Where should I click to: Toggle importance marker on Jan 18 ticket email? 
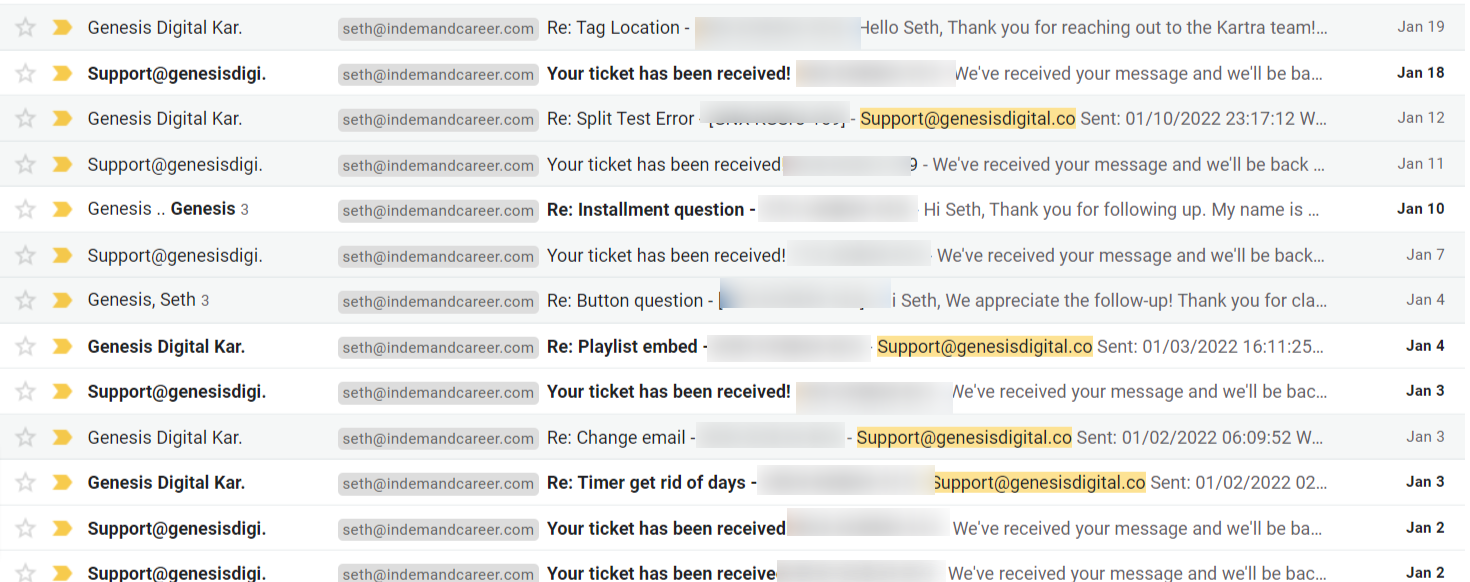point(62,73)
